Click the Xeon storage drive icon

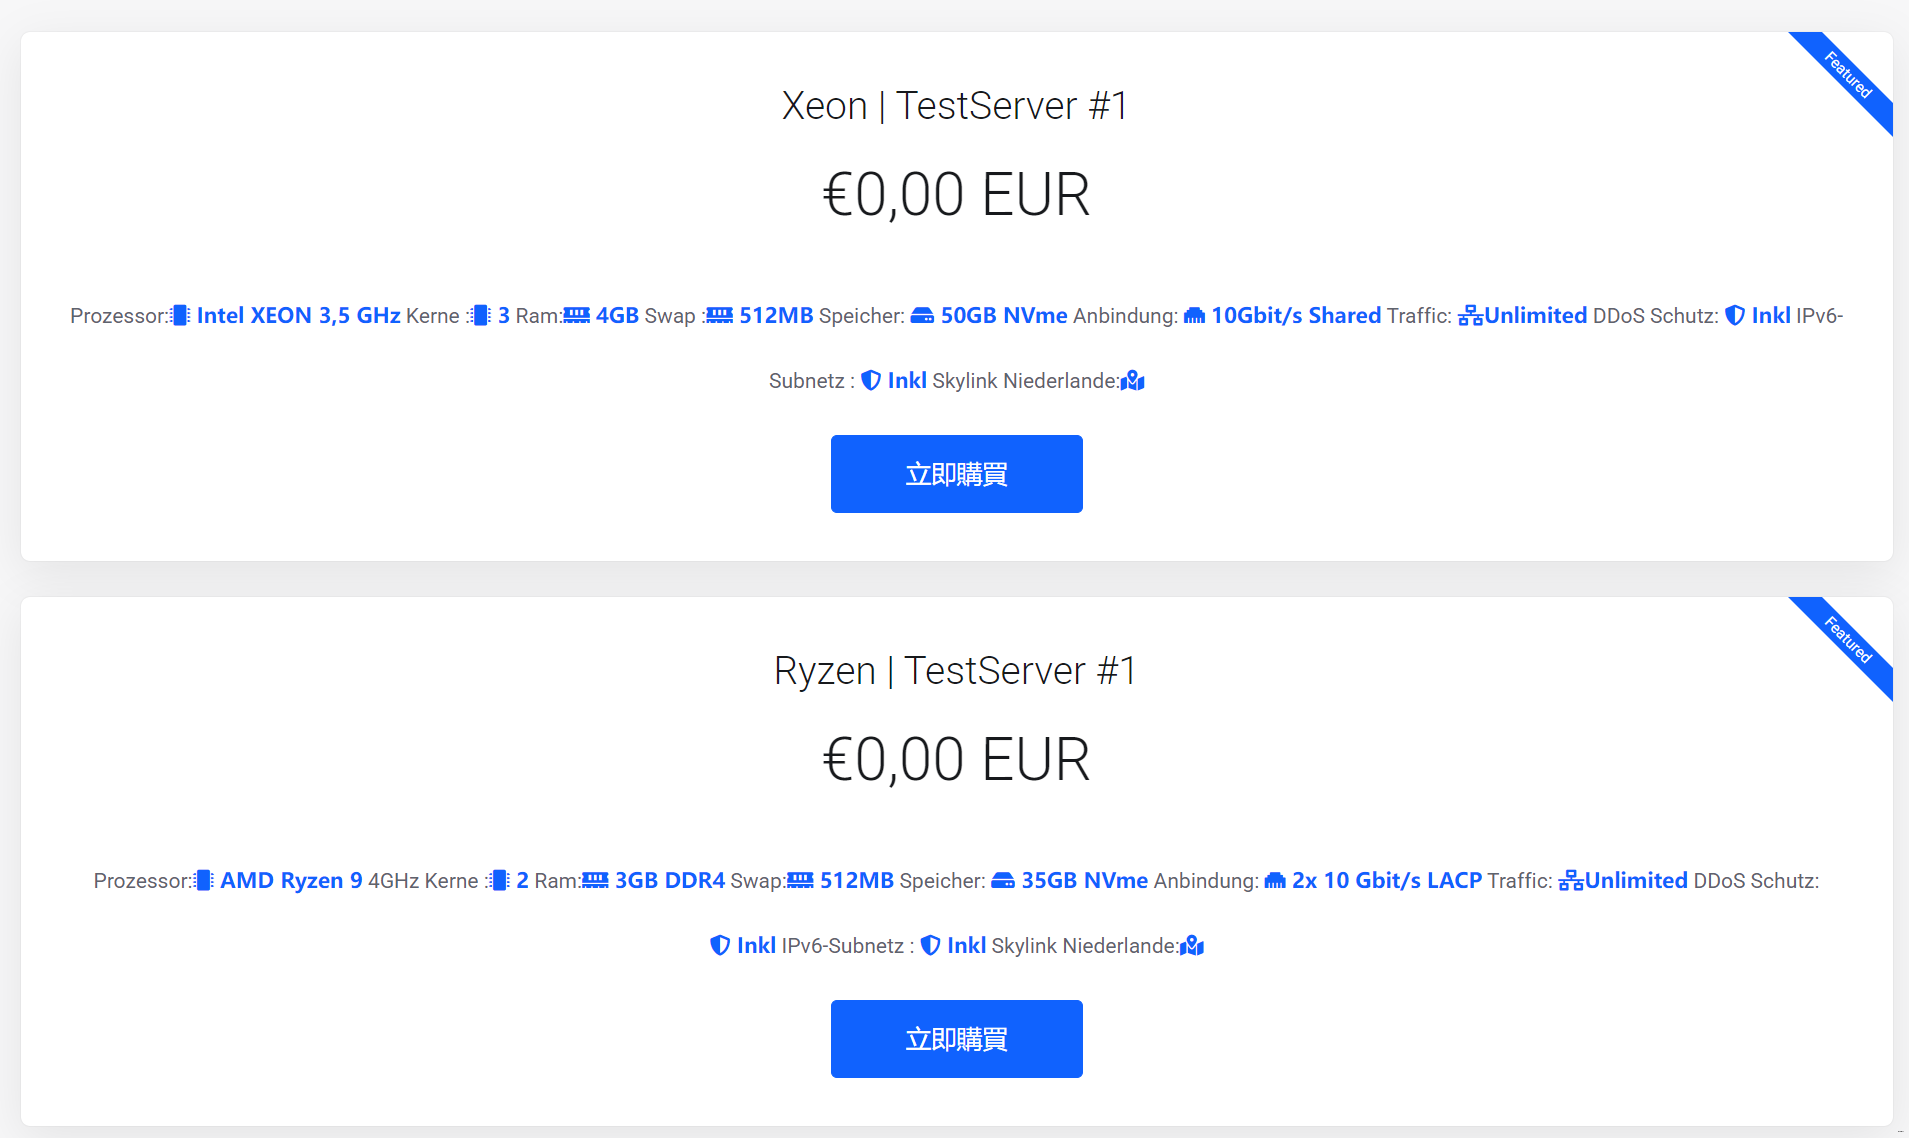click(922, 316)
